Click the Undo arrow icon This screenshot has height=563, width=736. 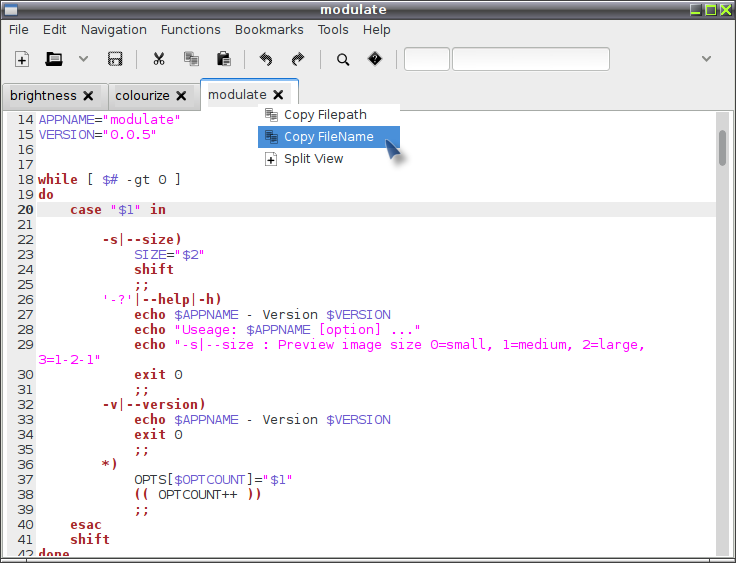[266, 59]
